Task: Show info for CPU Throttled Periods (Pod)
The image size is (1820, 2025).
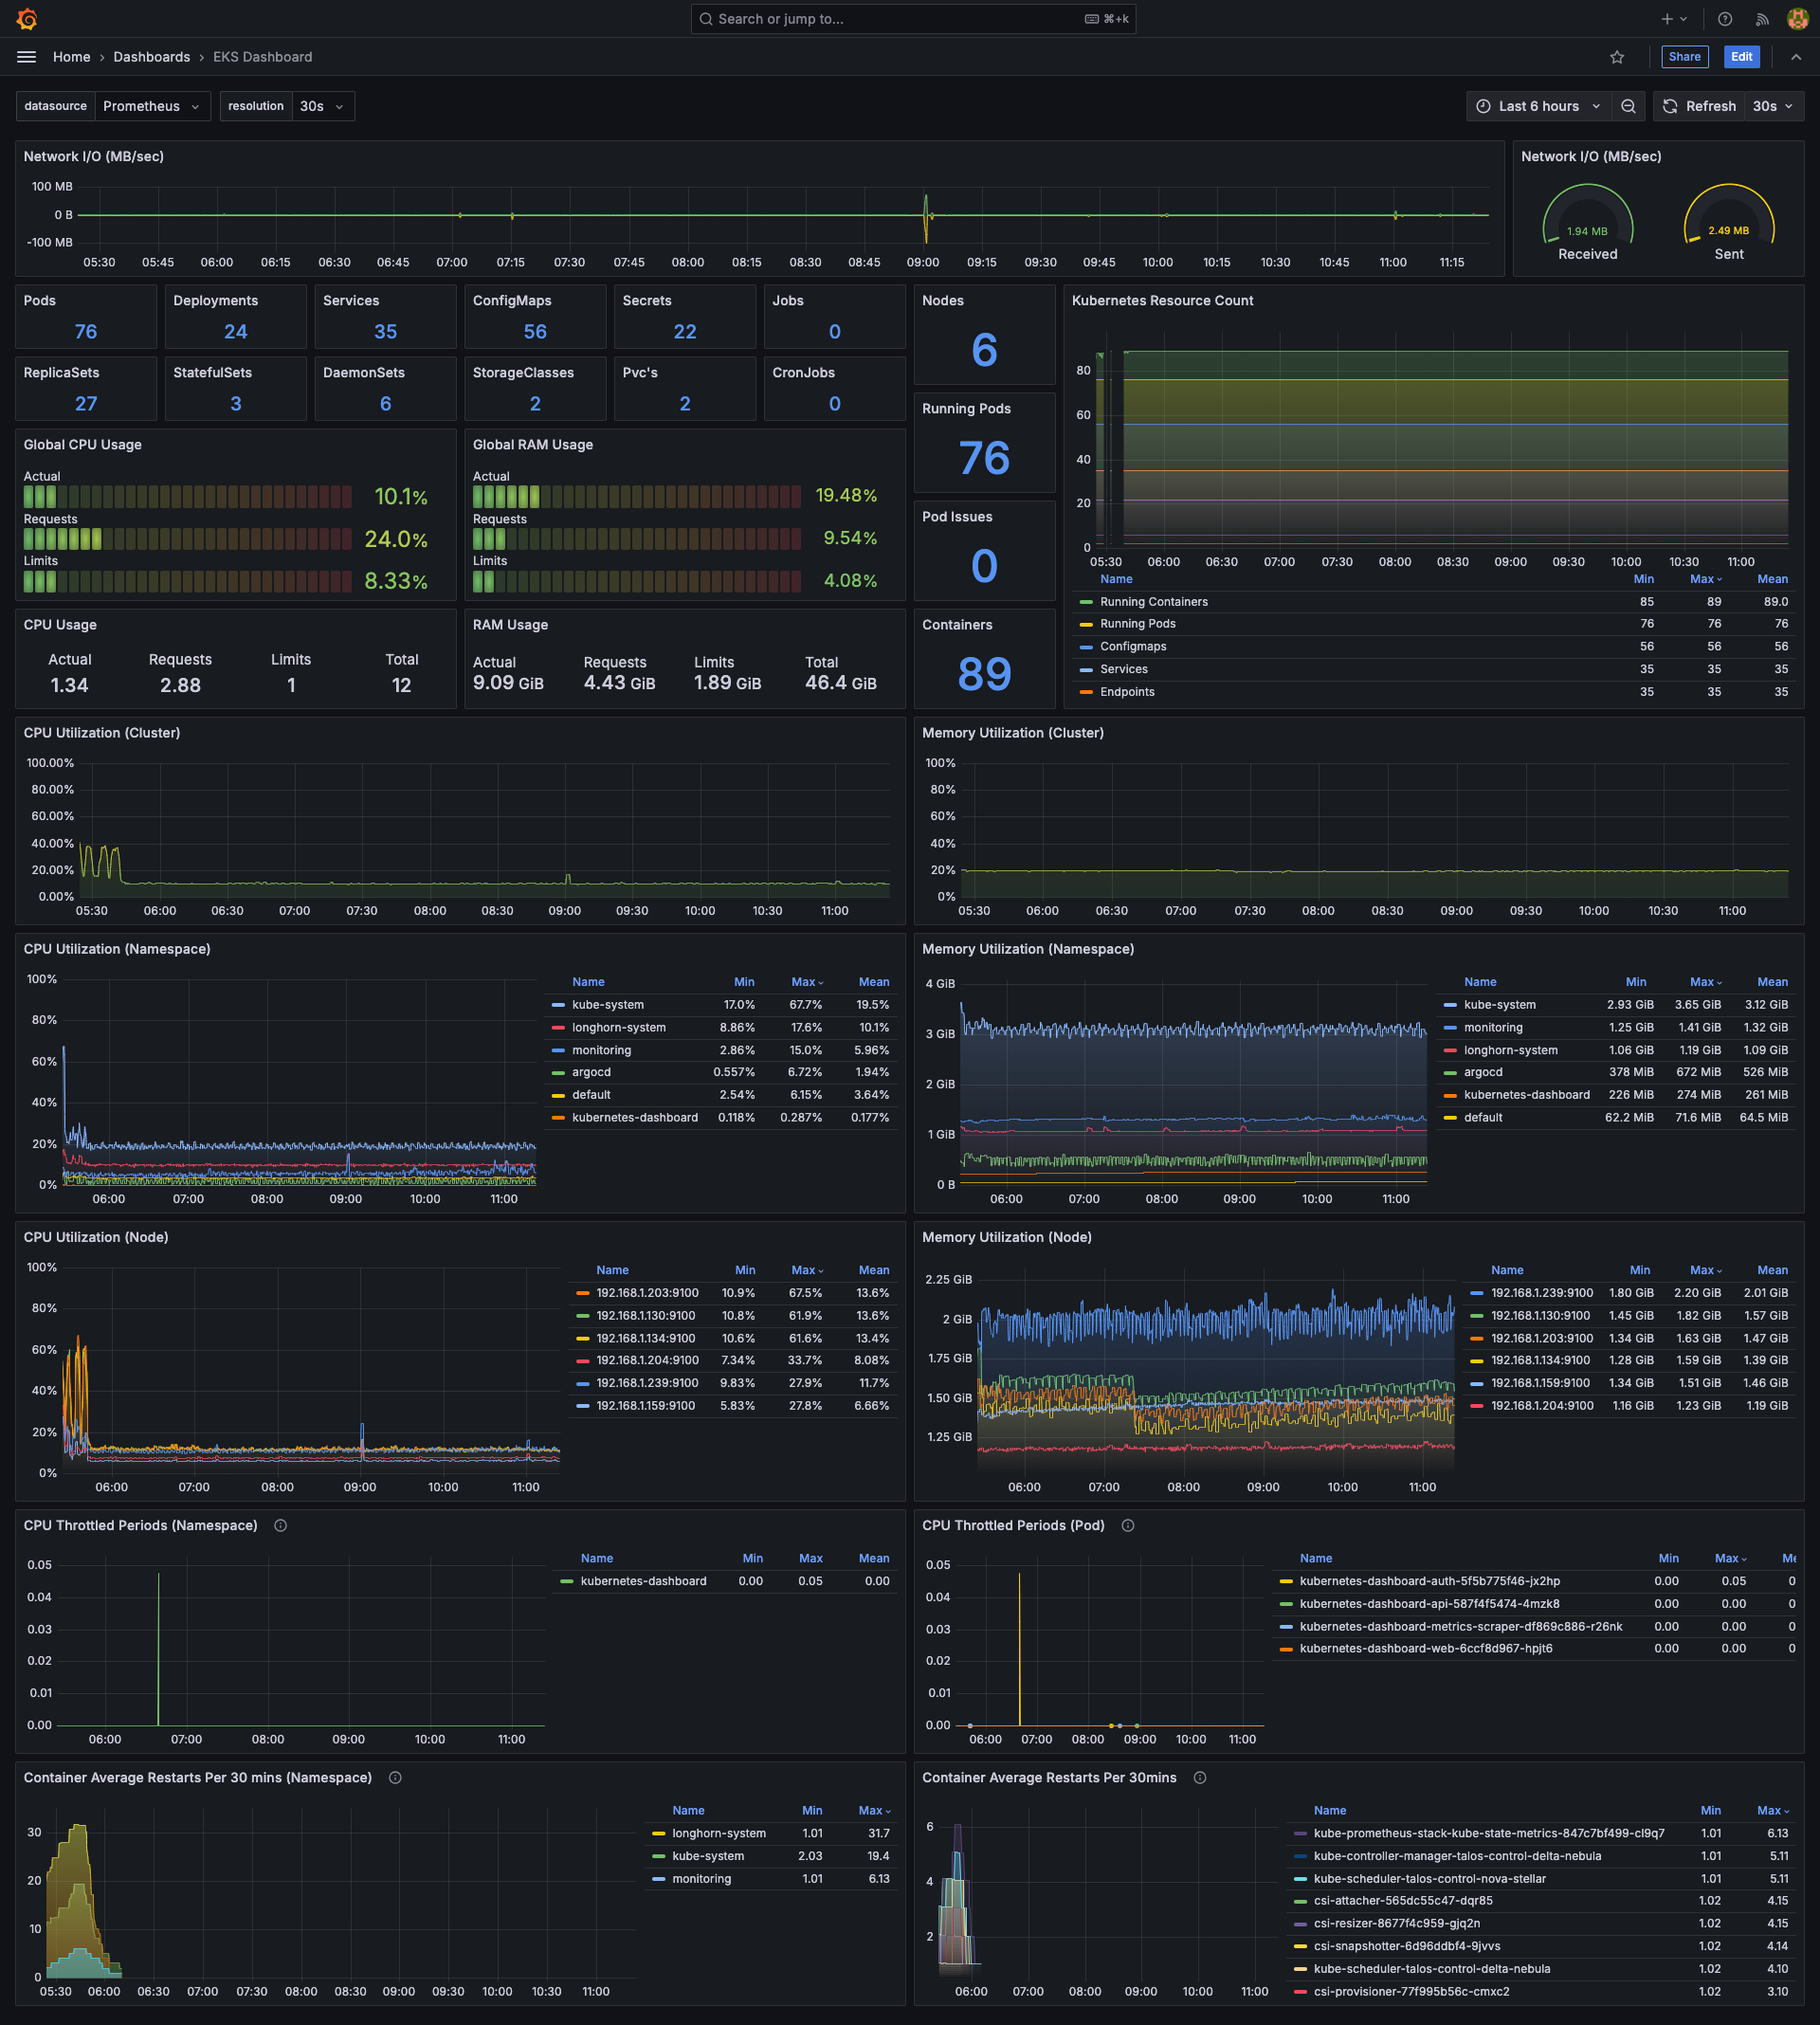Action: (x=1128, y=1525)
